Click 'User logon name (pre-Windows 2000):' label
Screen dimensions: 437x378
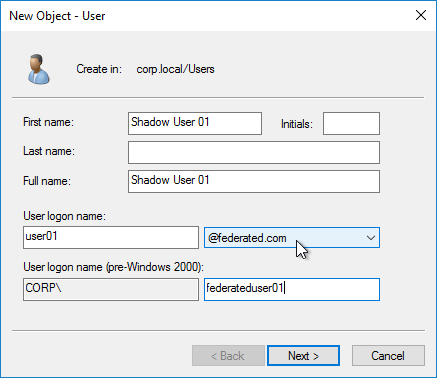tap(113, 267)
